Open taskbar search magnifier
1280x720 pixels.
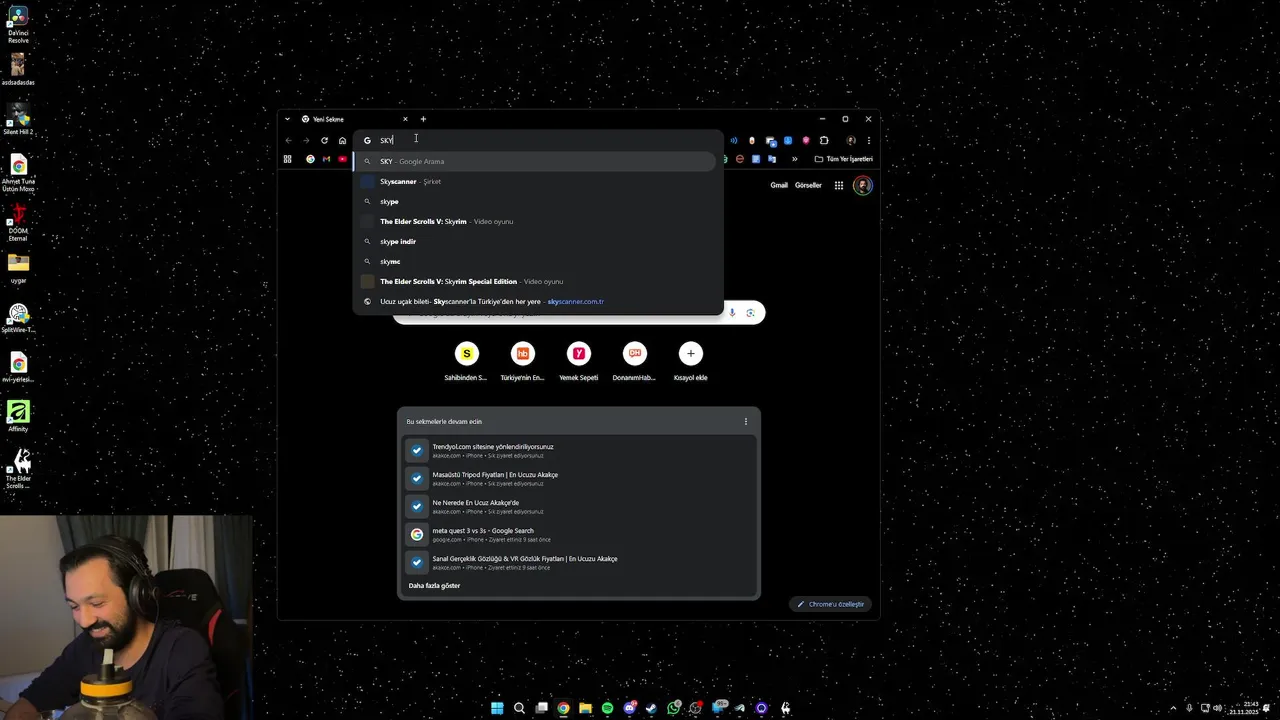[x=519, y=708]
